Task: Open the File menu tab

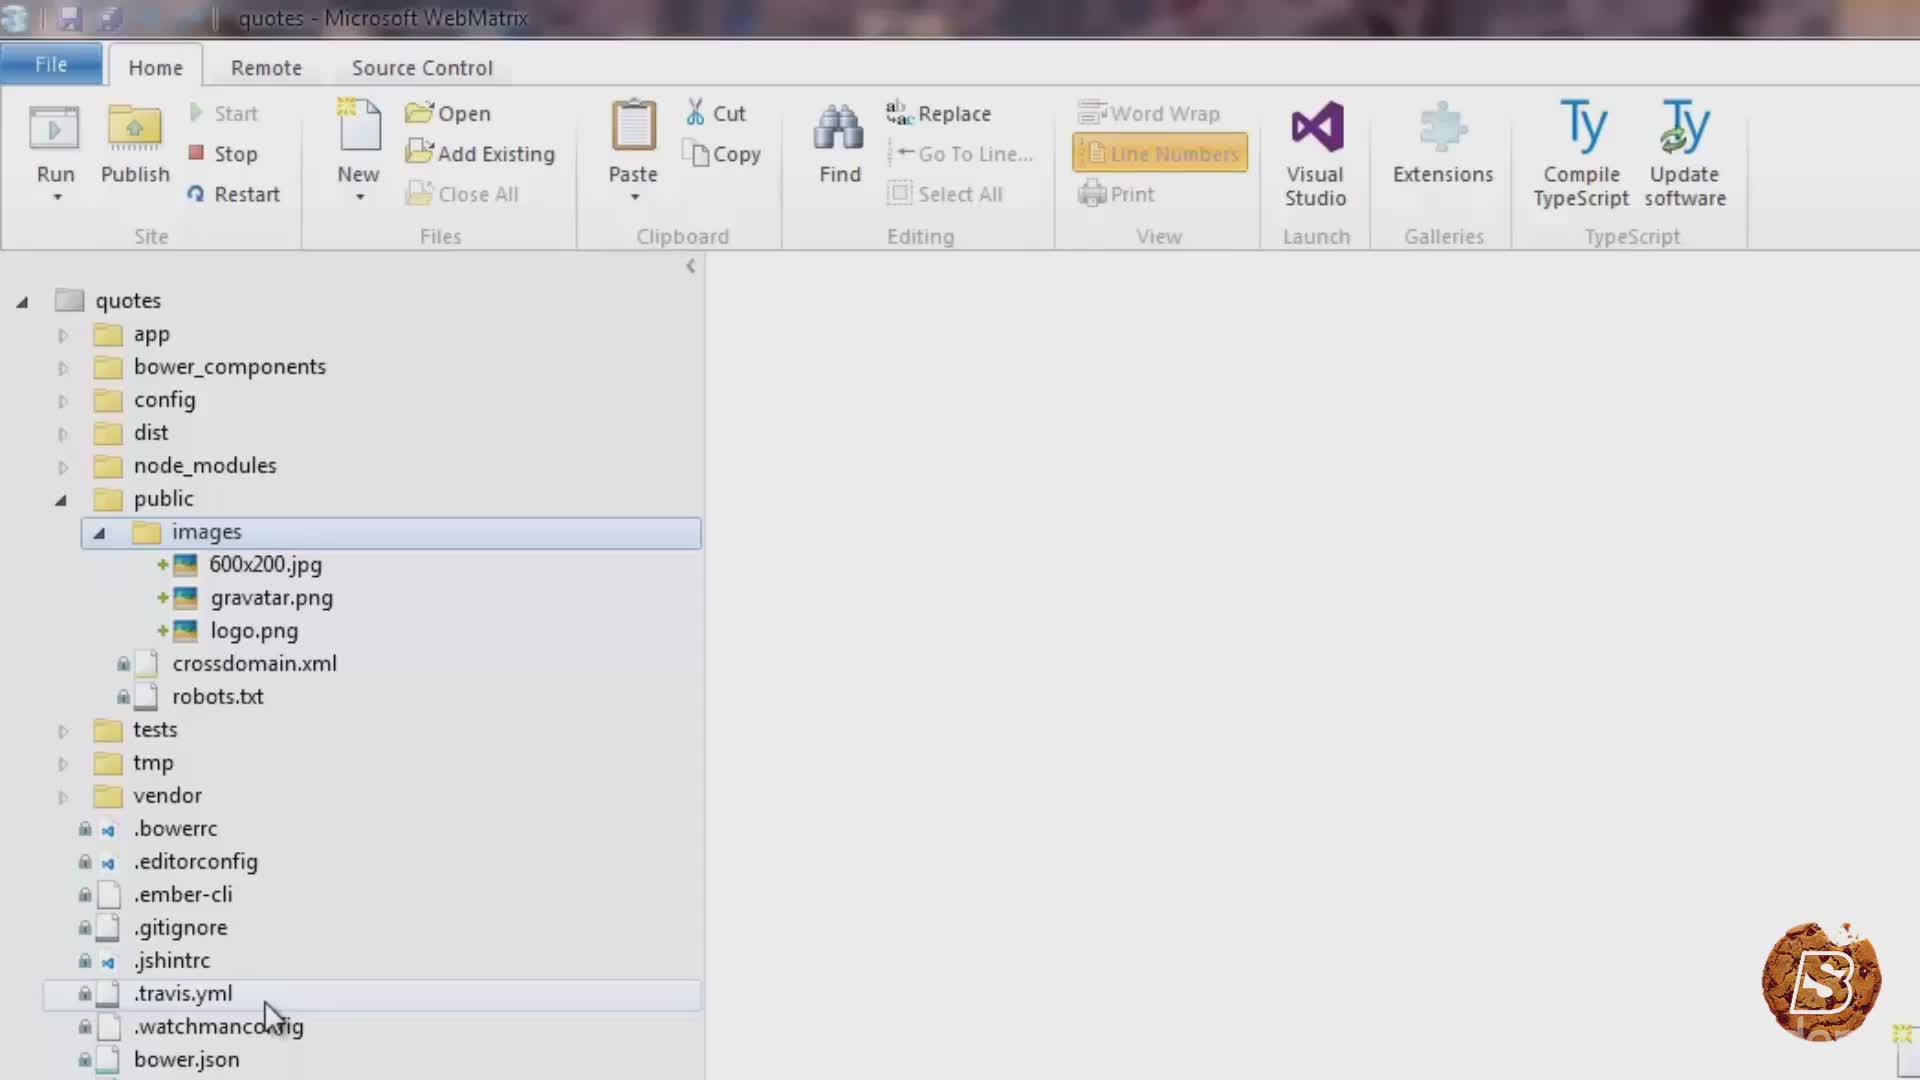Action: [51, 64]
